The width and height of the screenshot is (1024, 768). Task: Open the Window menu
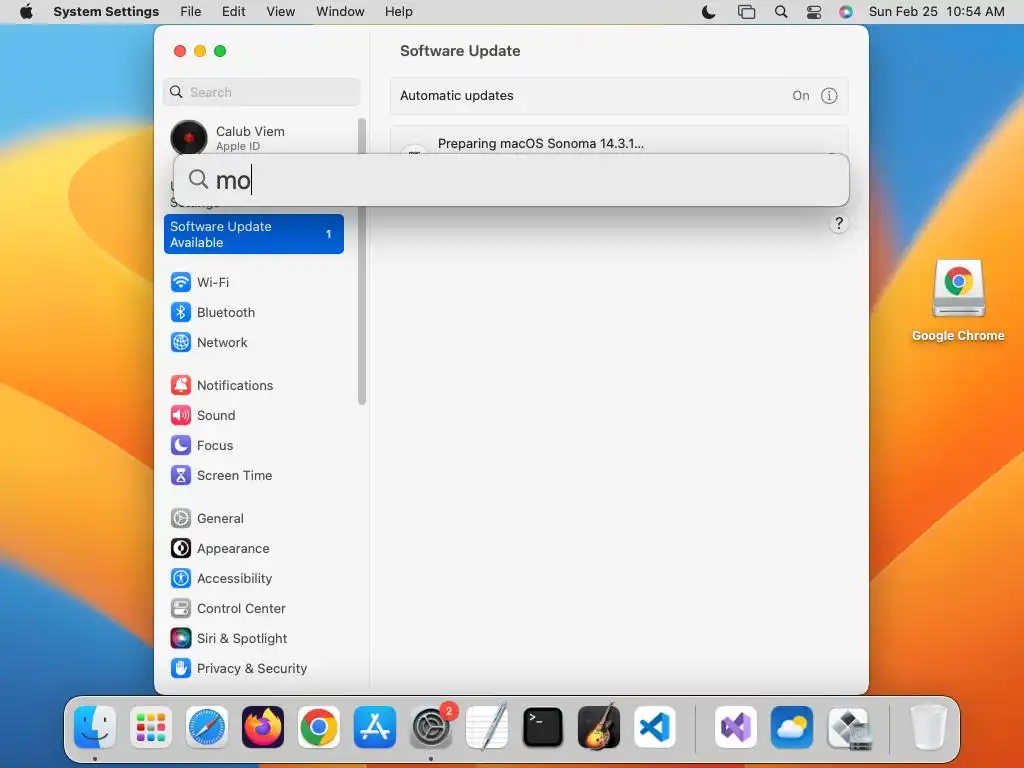point(340,12)
